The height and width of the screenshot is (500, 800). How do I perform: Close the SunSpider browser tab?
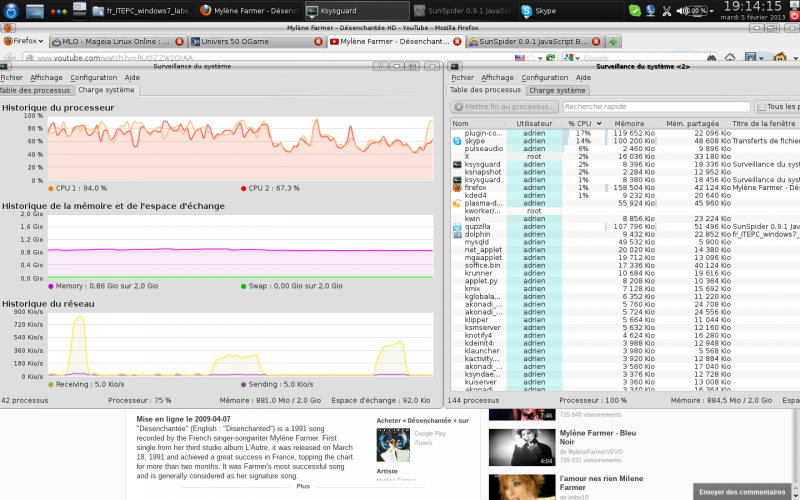[x=596, y=41]
